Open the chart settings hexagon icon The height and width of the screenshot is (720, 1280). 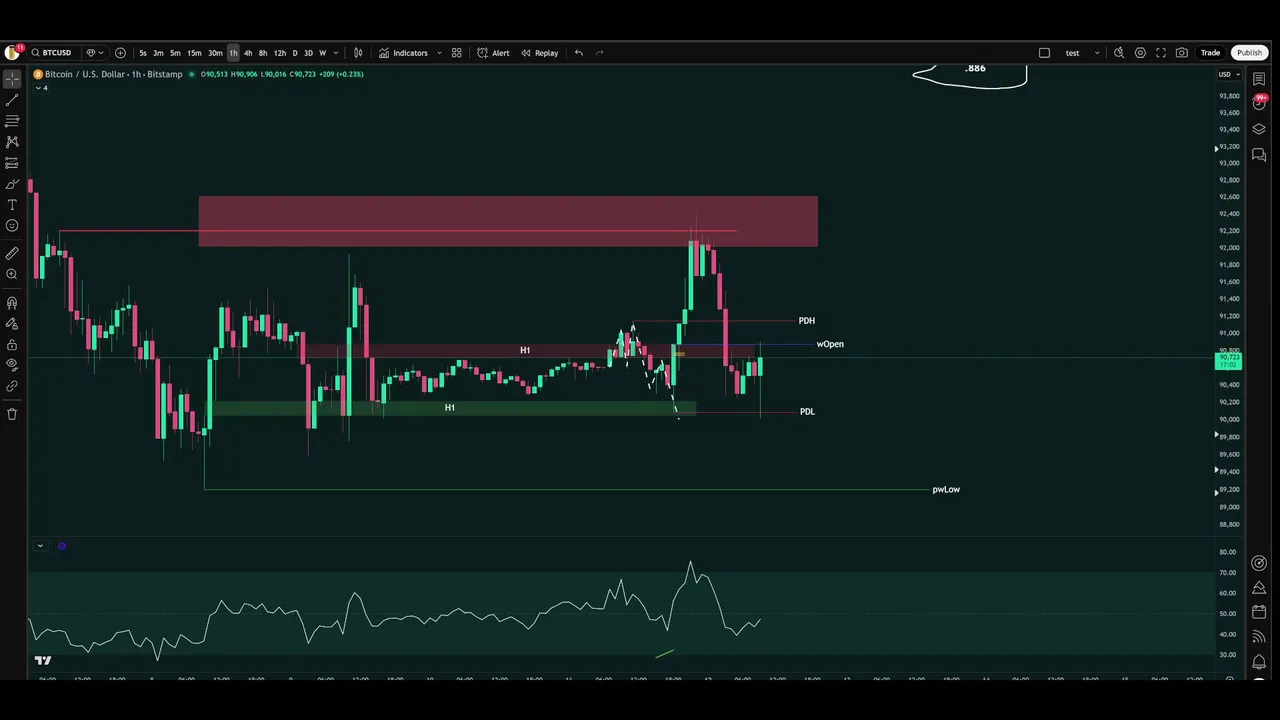(1140, 53)
